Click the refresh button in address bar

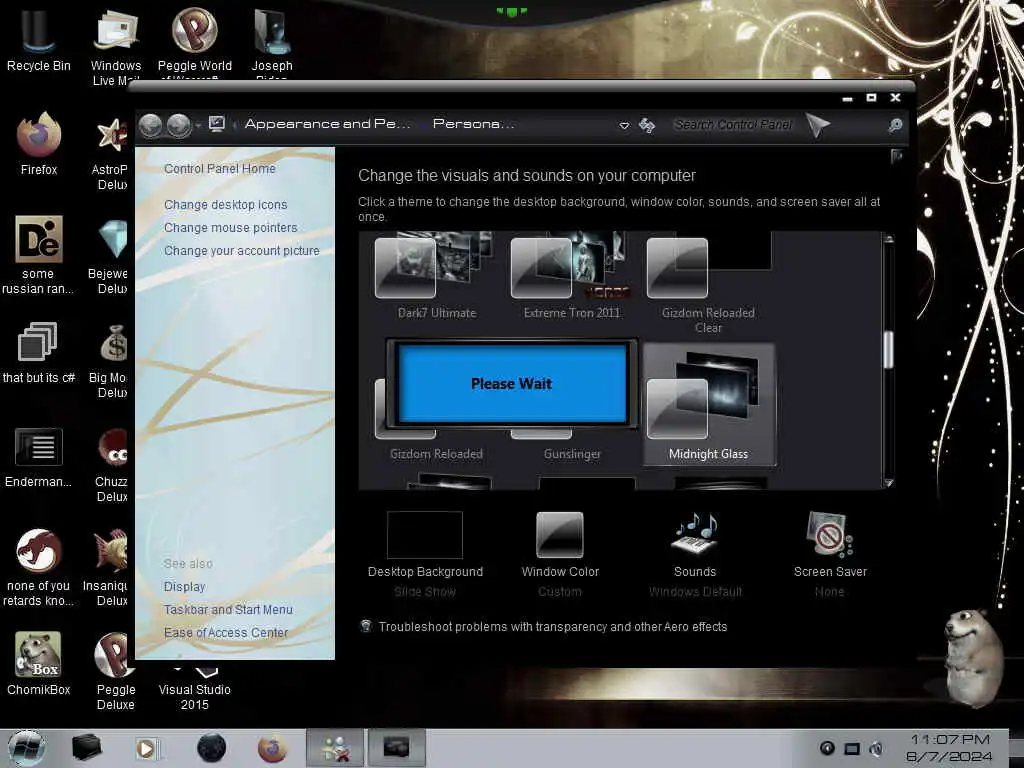[x=647, y=125]
